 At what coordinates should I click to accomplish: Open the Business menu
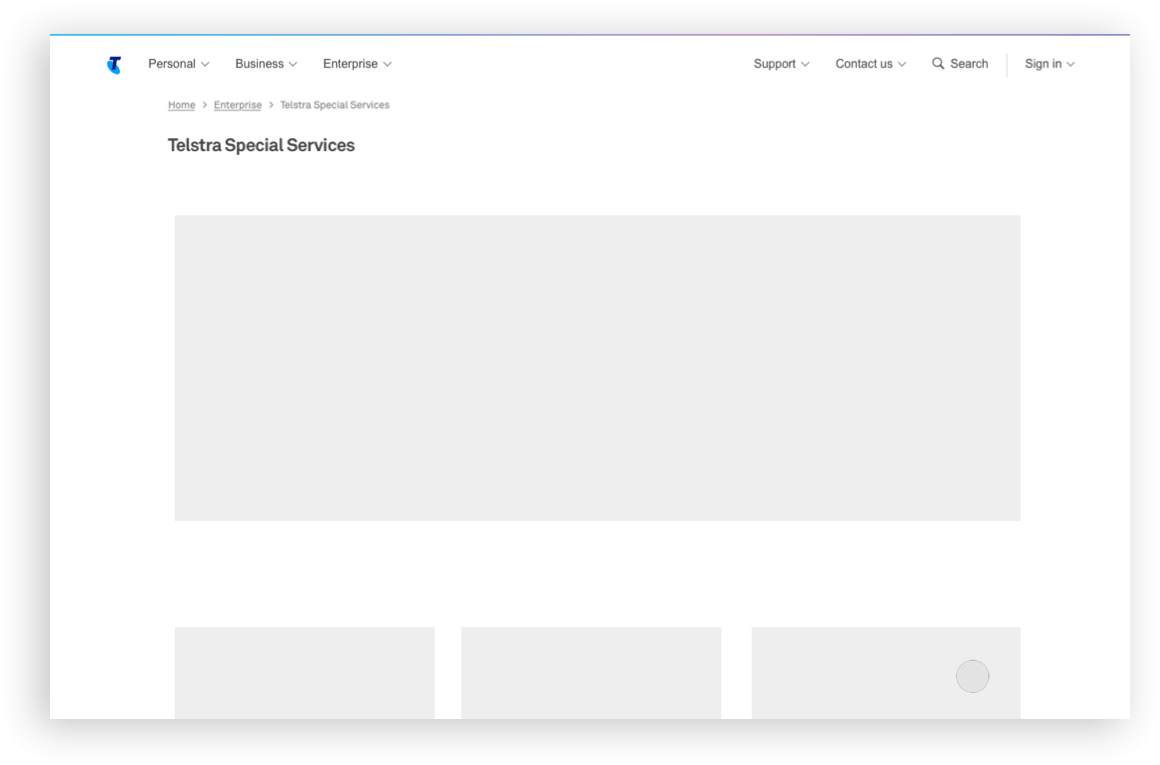(266, 64)
